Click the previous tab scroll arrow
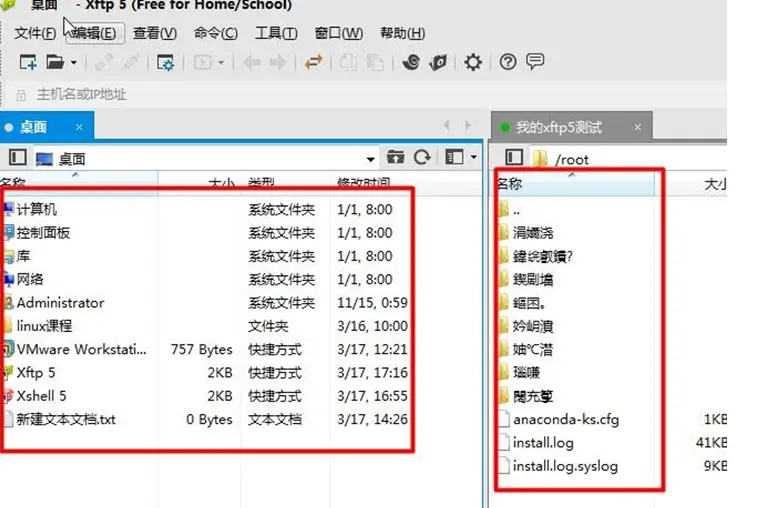 coord(447,126)
